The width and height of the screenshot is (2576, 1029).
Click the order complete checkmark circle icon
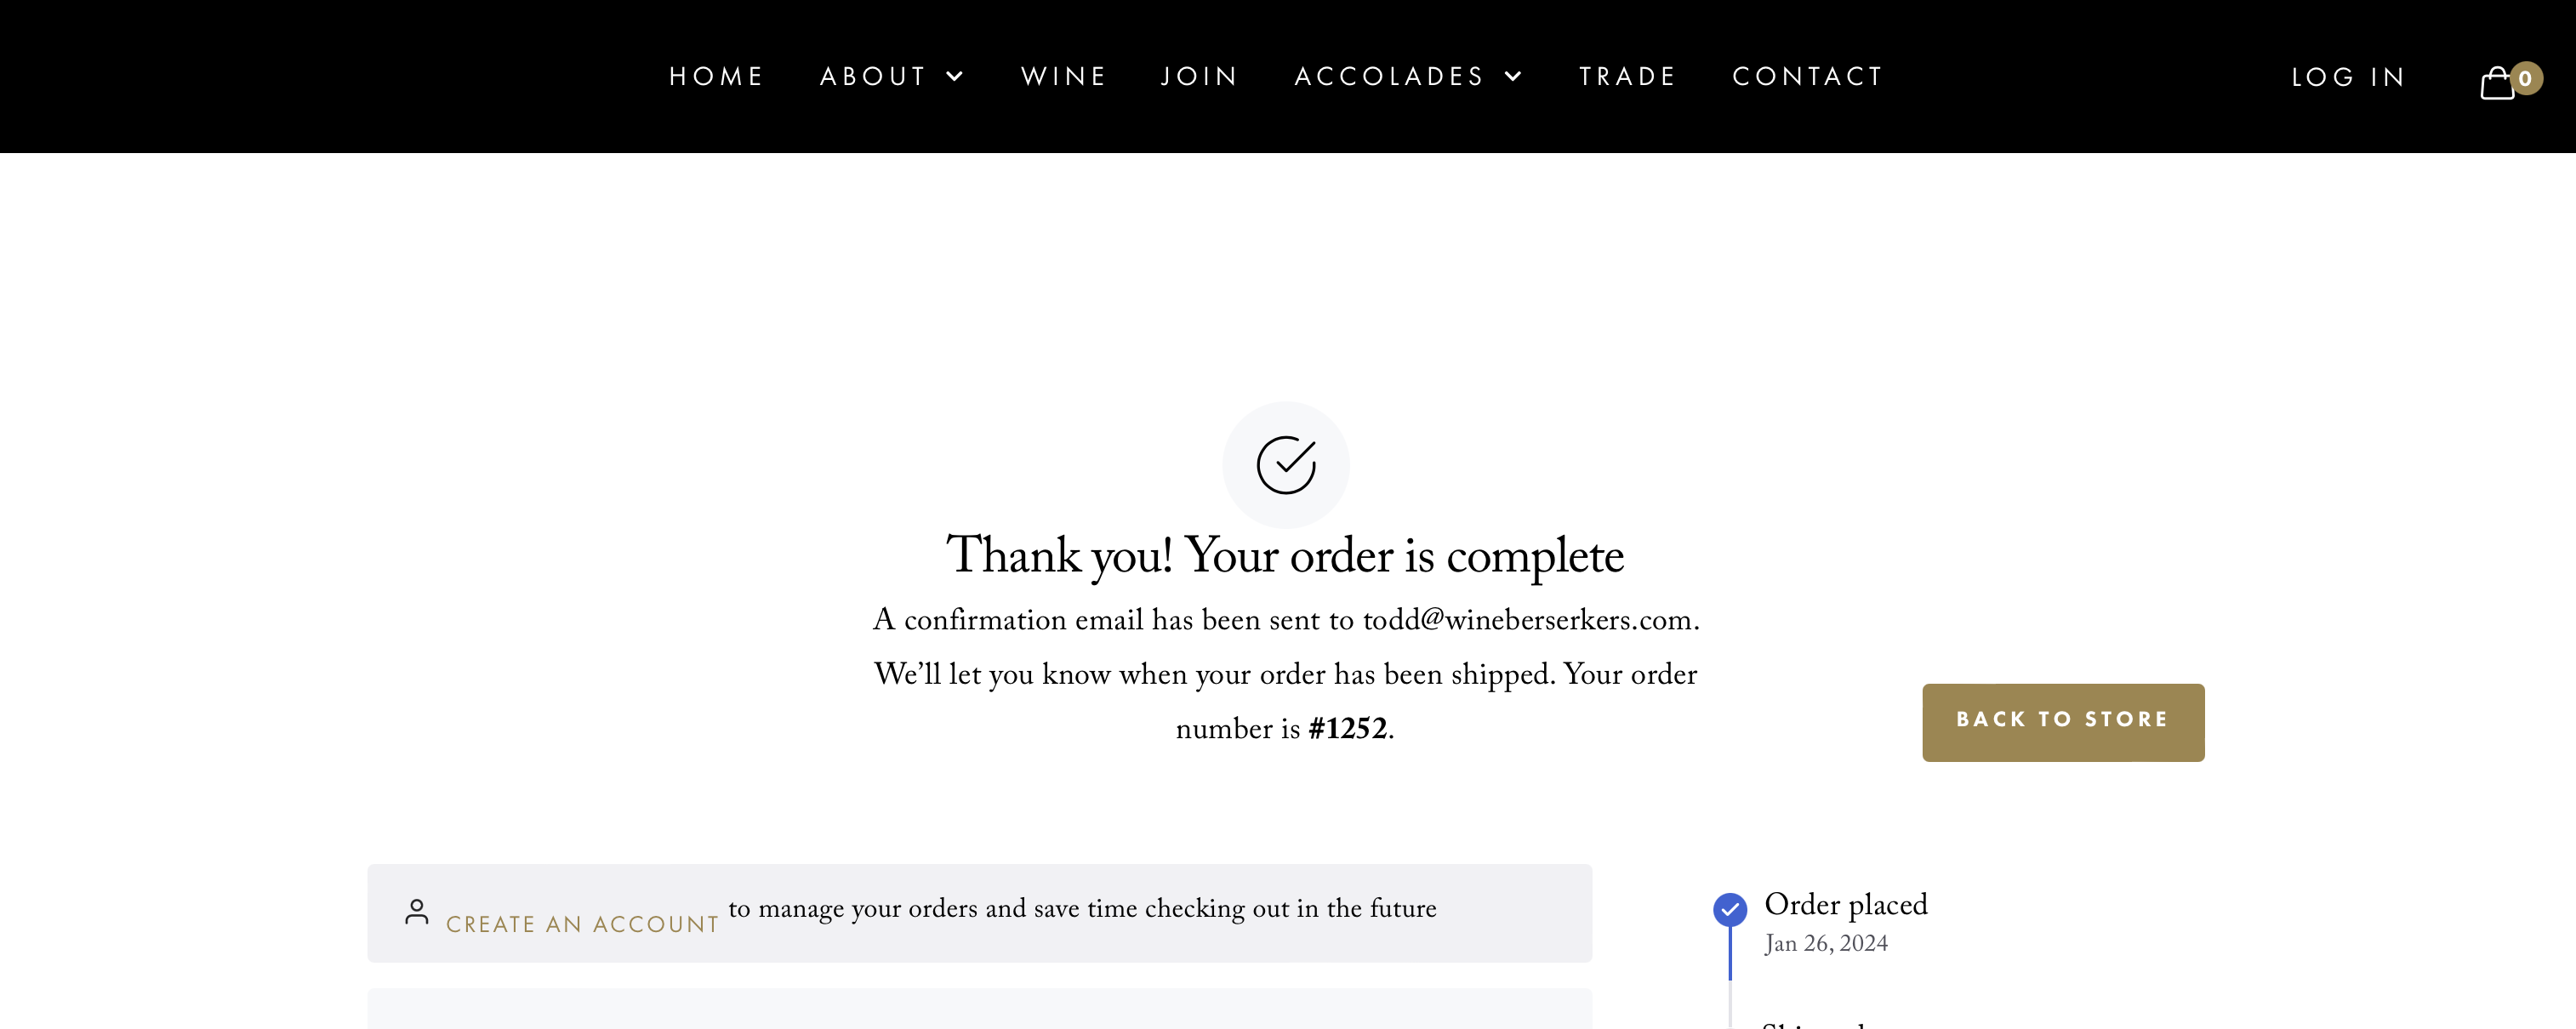point(1286,465)
